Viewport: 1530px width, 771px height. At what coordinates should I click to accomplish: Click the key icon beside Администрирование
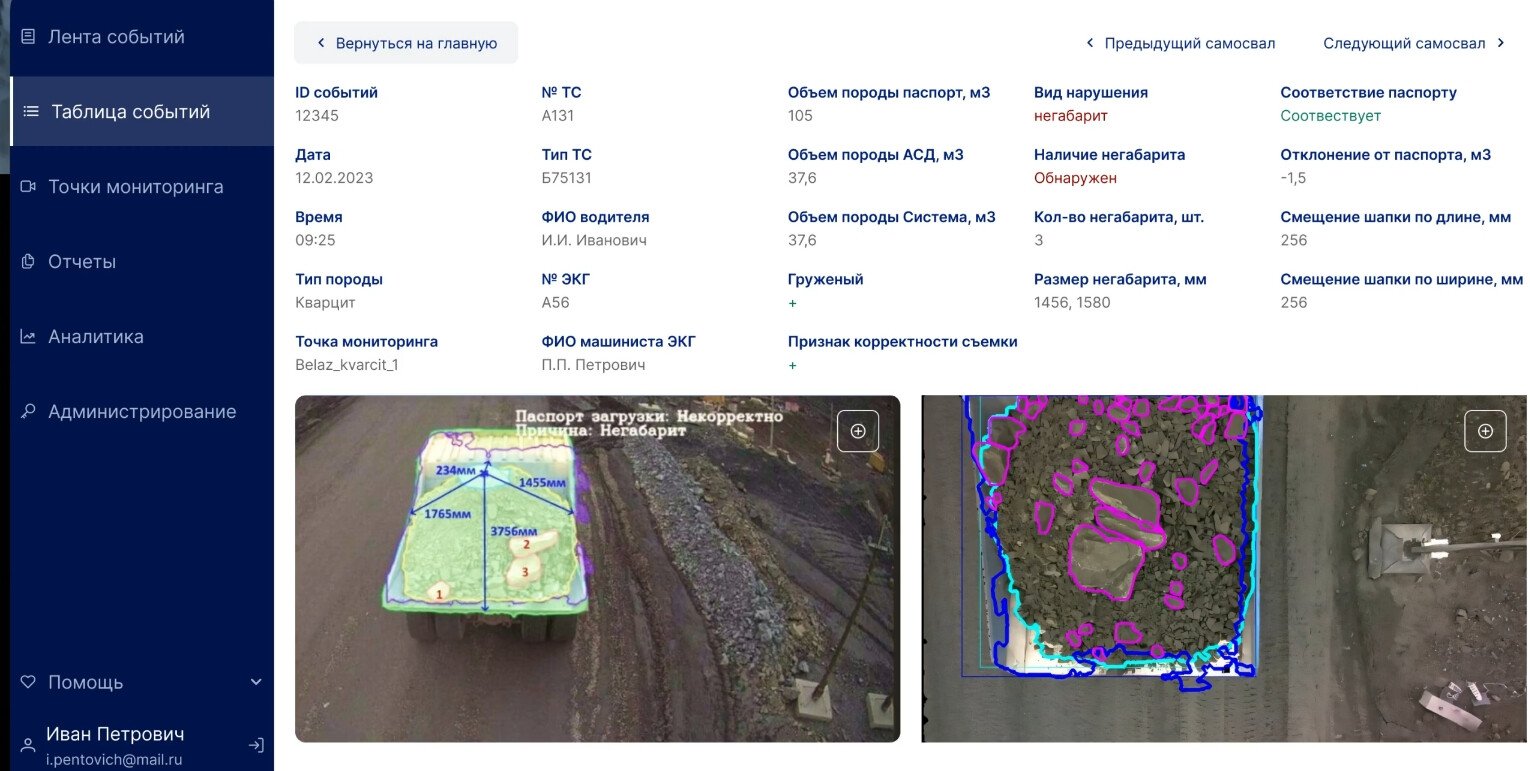click(28, 412)
